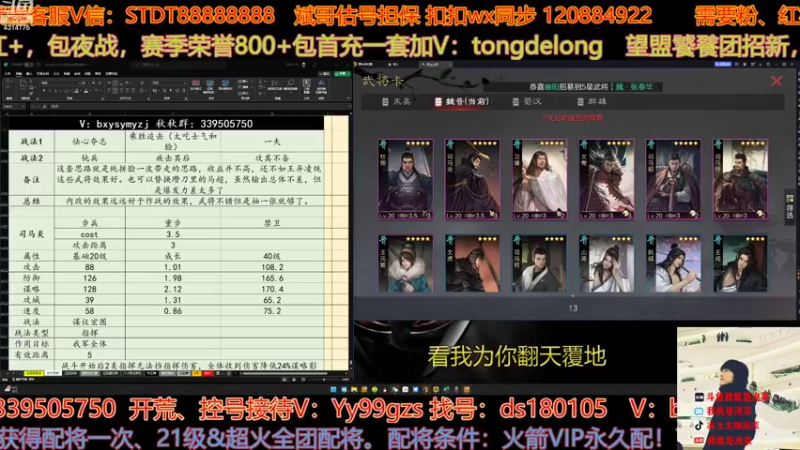Viewport: 800px width, 450px height.
Task: Open File Explorer from the taskbar
Action: [354, 389]
